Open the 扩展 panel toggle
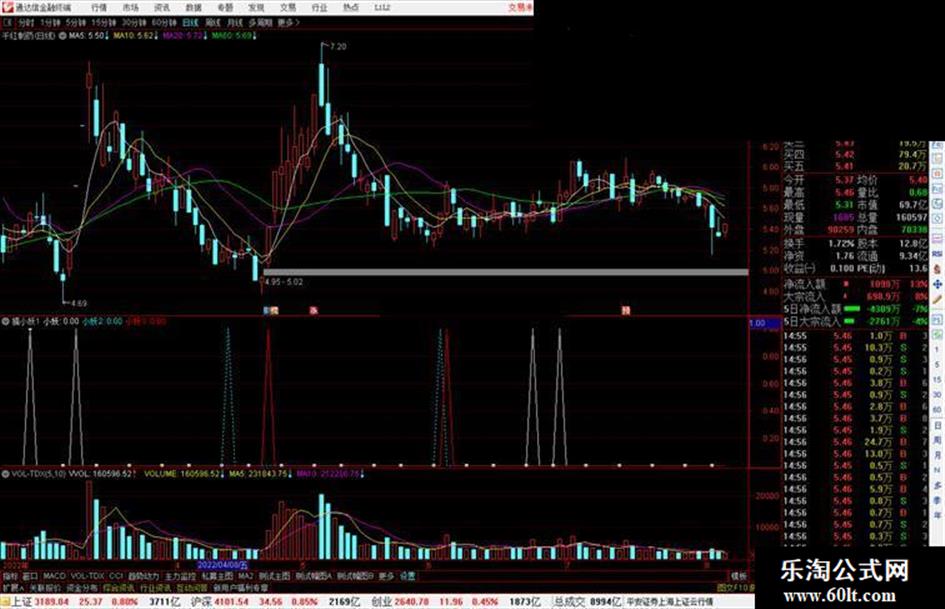The width and height of the screenshot is (945, 609). coord(12,587)
